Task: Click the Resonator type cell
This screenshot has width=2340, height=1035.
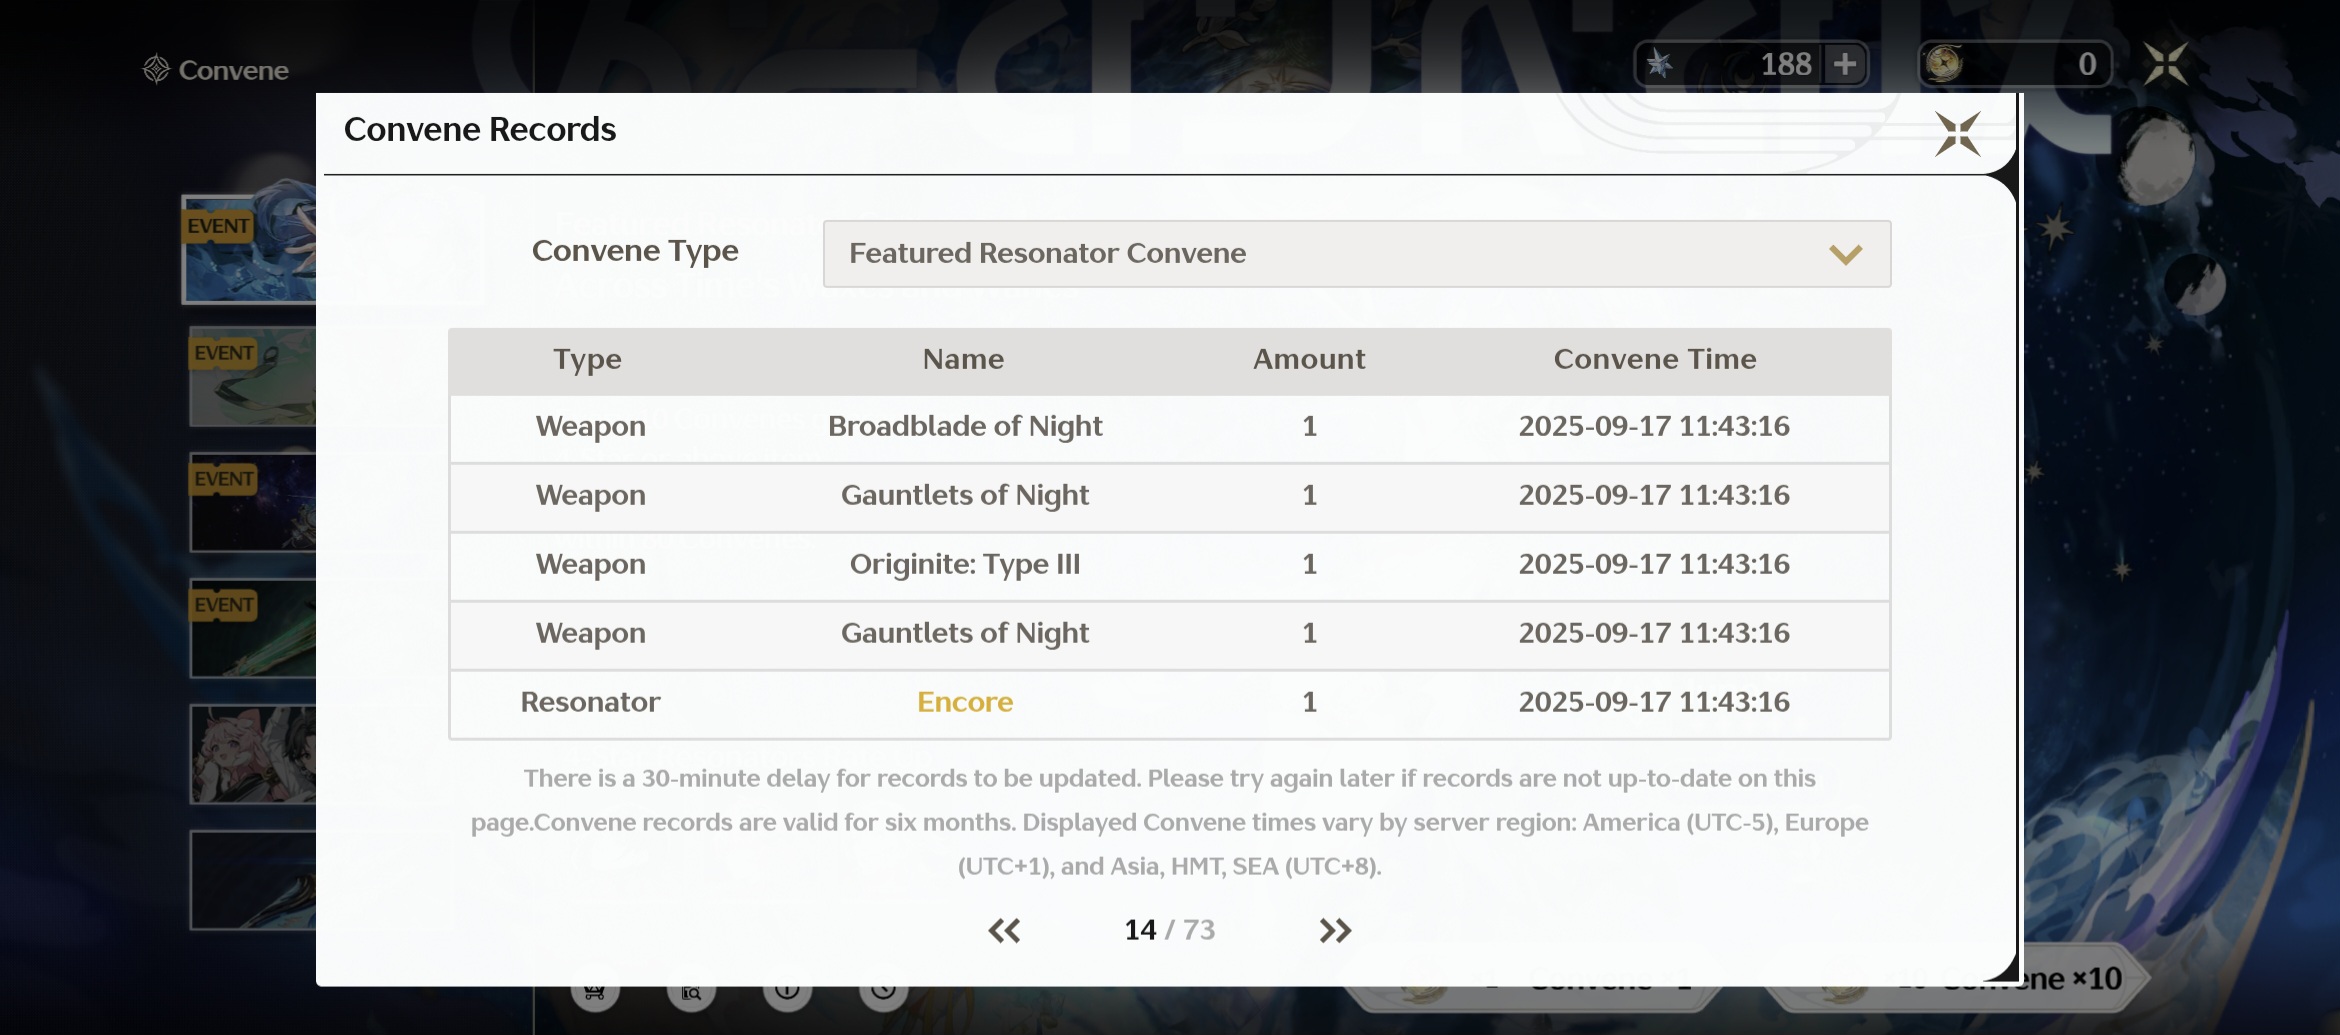Action: point(590,702)
